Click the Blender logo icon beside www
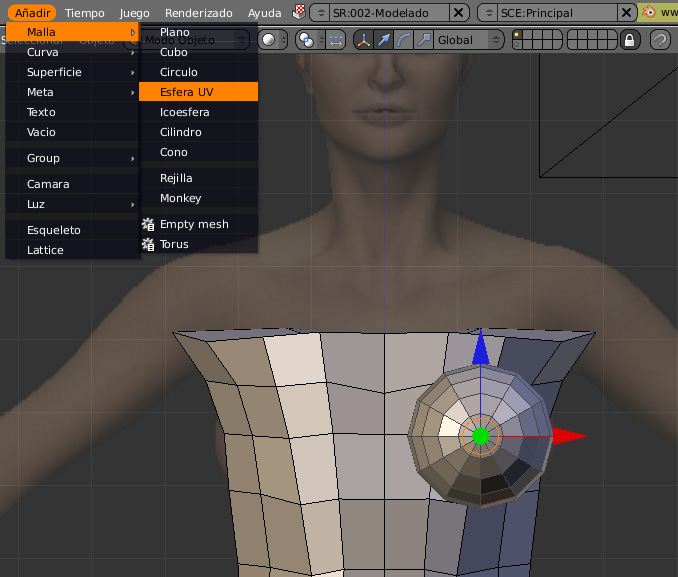Viewport: 678px width, 577px height. tap(649, 12)
